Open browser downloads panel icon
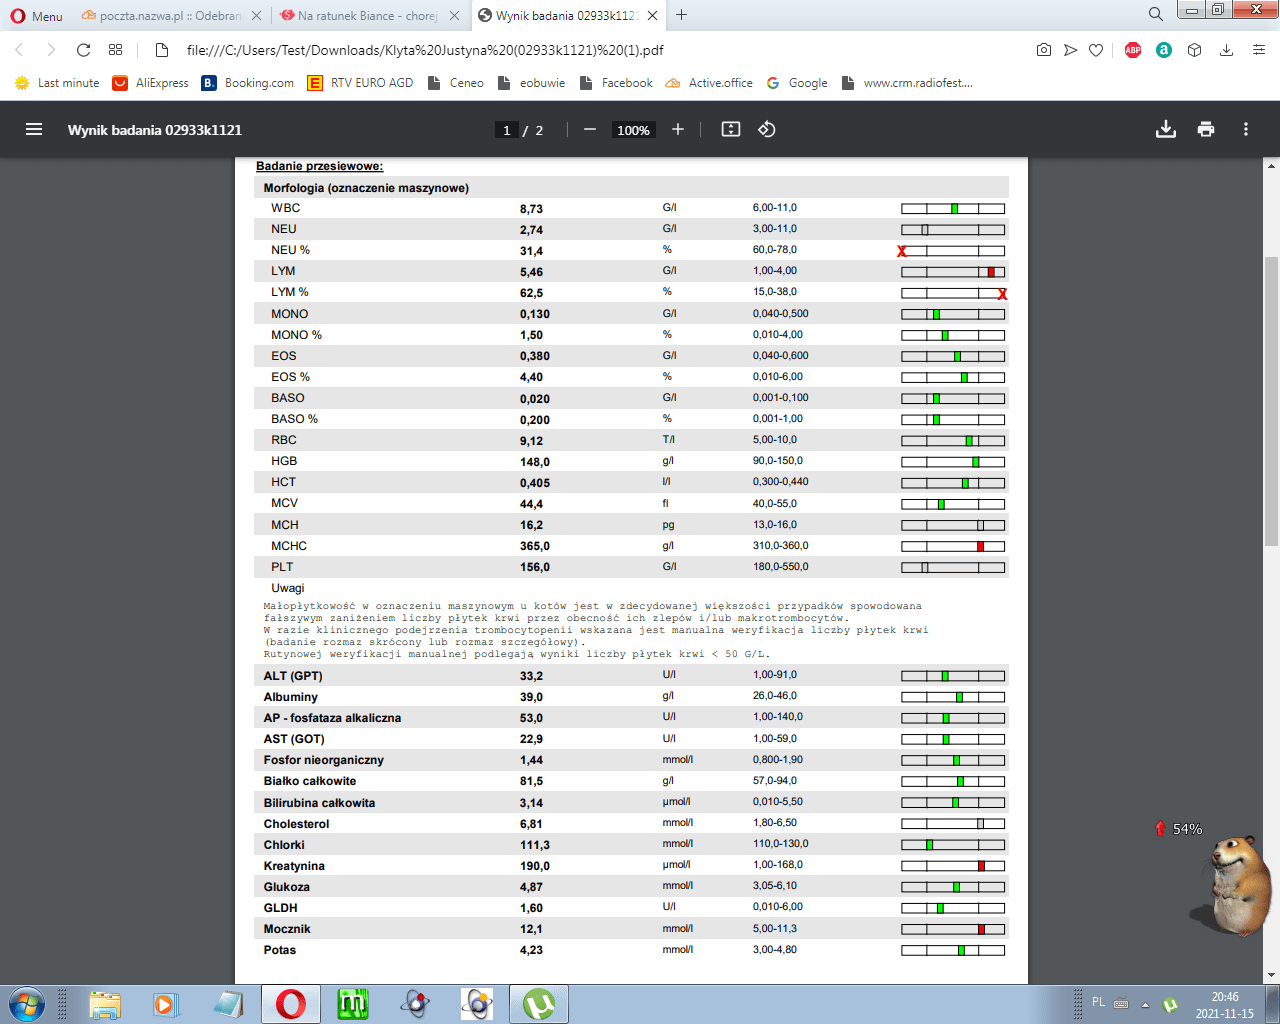 click(1226, 50)
